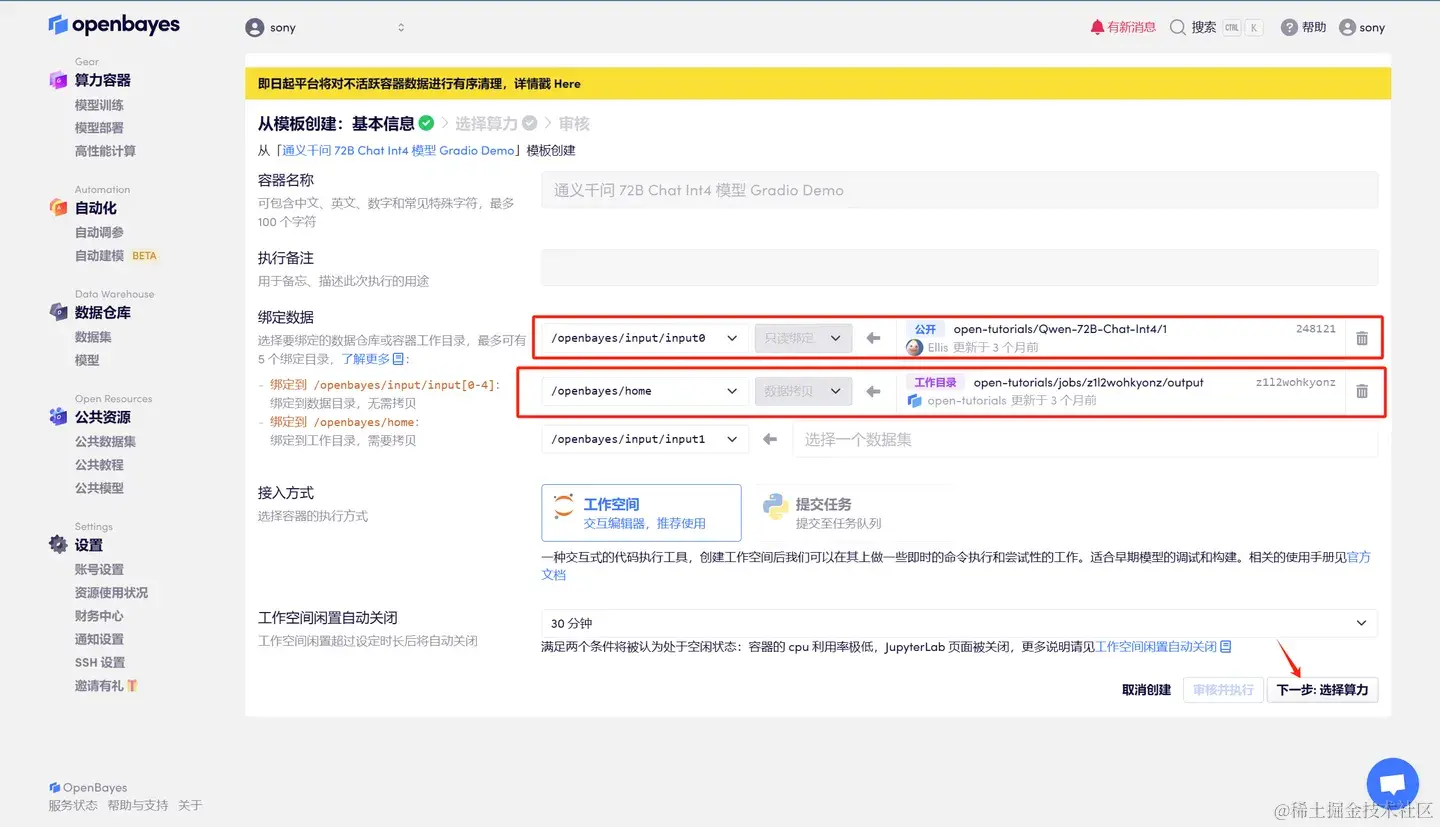The image size is (1440, 827).
Task: Click the left arrow icon beside input0 binding
Action: [x=873, y=338]
